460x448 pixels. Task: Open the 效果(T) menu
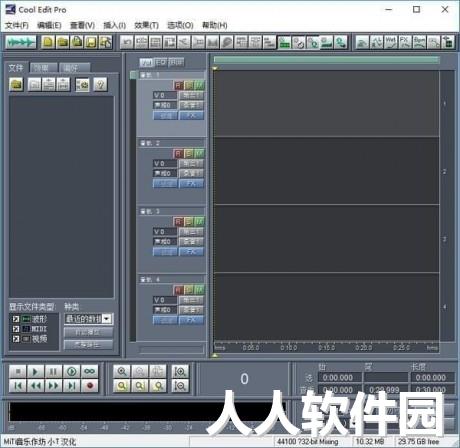click(146, 25)
